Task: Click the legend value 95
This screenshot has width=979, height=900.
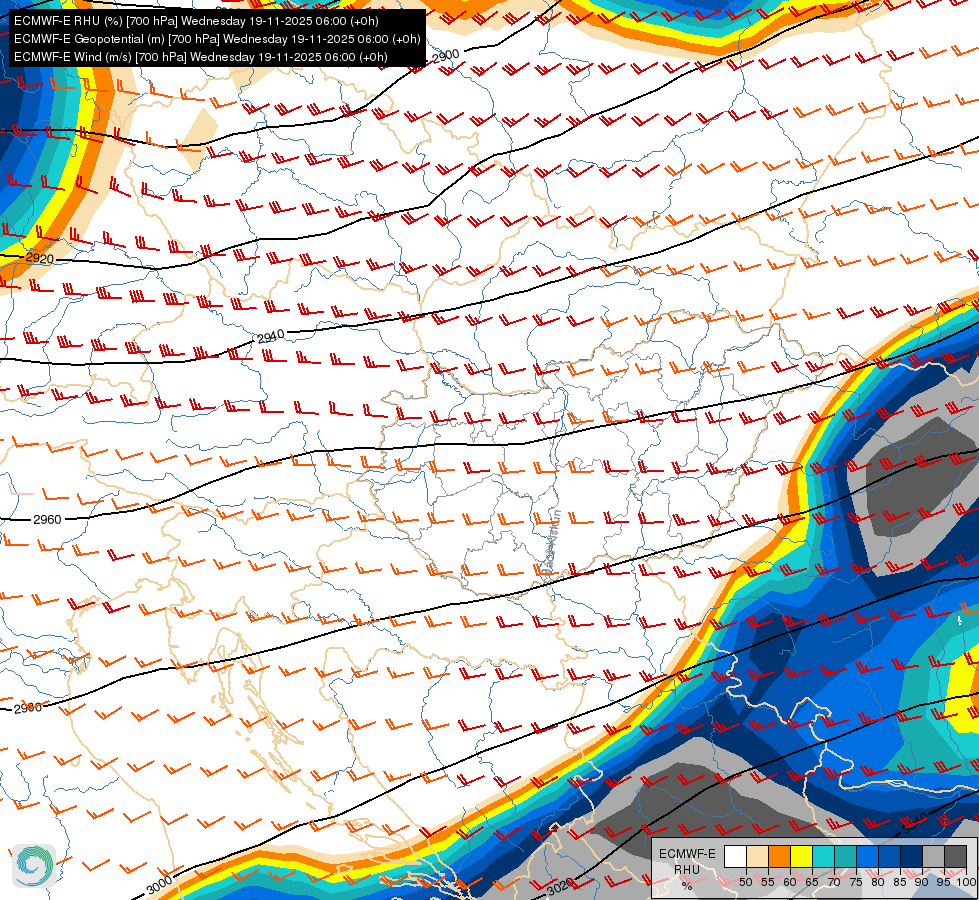Action: point(944,882)
